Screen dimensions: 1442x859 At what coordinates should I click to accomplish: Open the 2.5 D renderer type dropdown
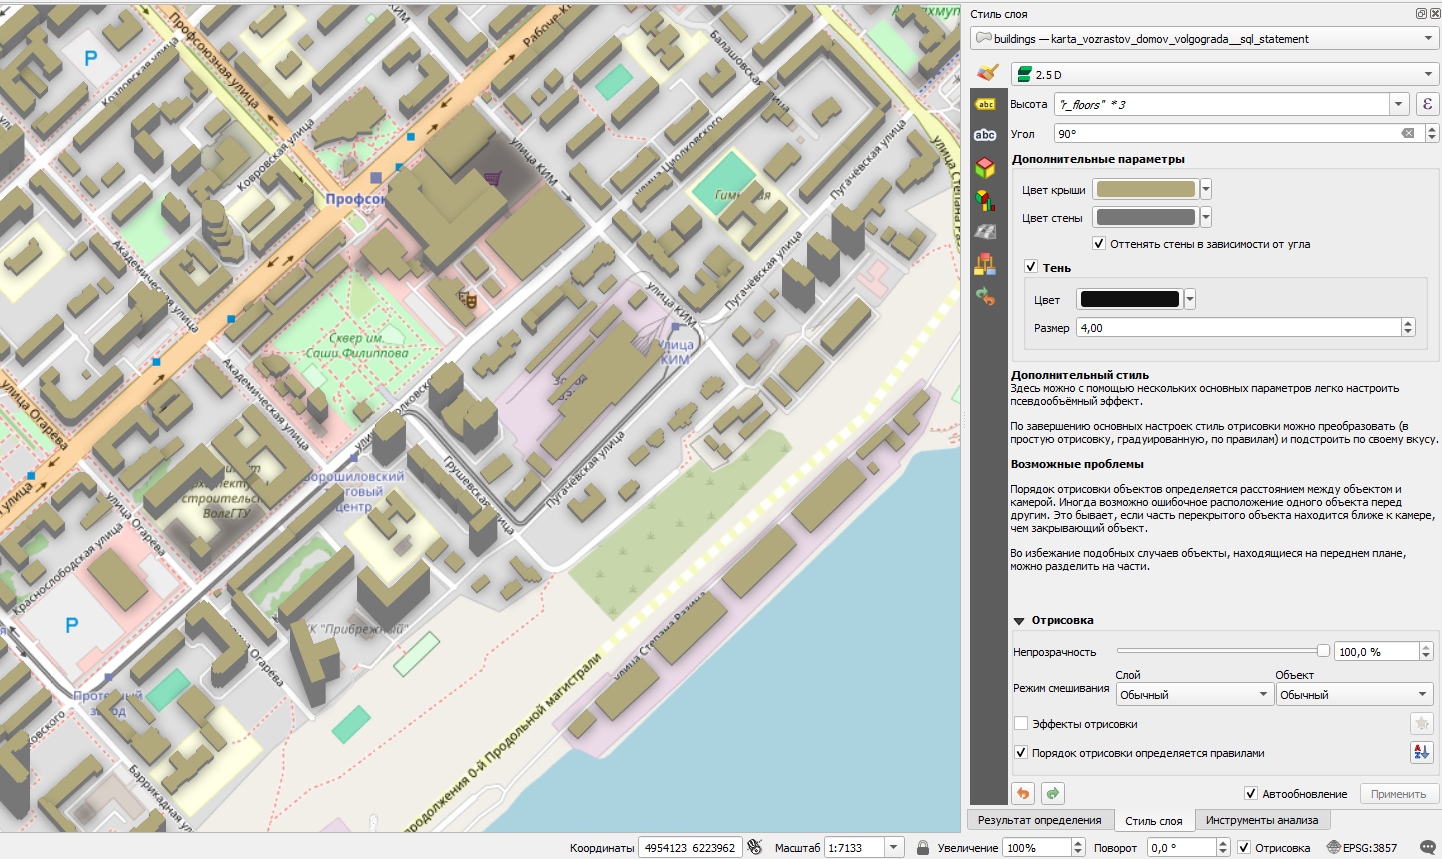[x=1224, y=75]
